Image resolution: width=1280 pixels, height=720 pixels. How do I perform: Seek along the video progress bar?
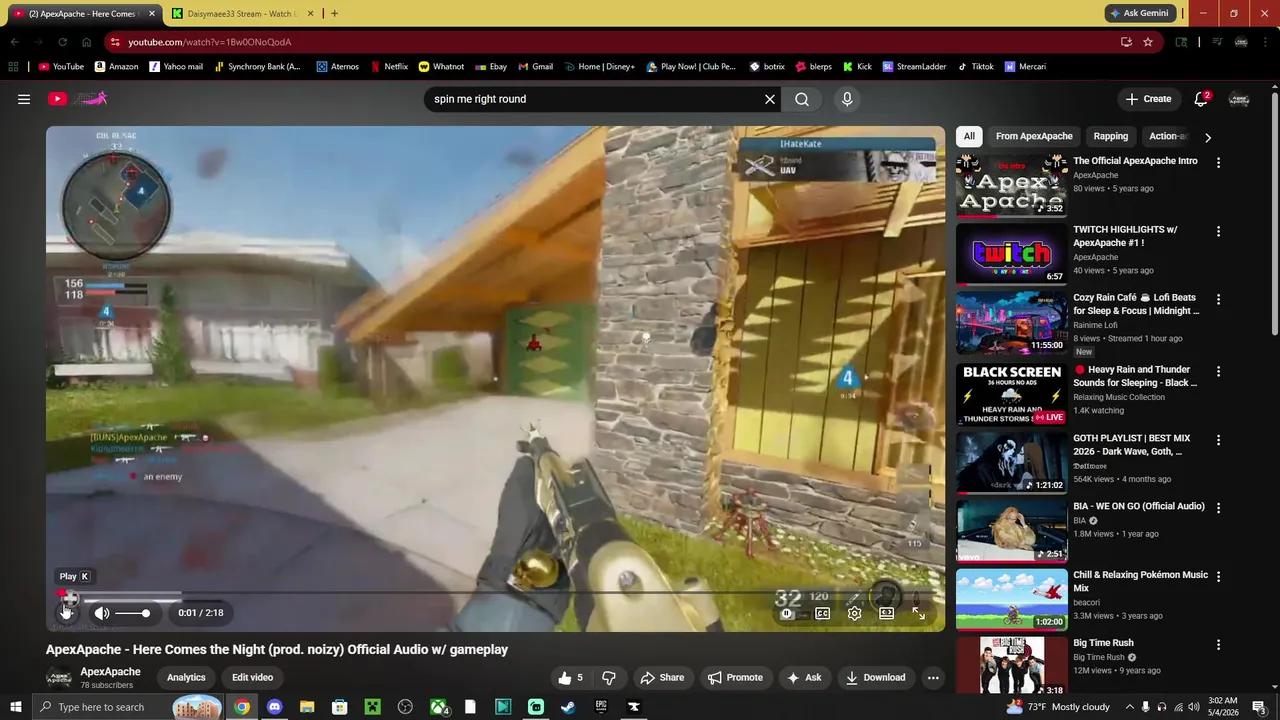(495, 593)
